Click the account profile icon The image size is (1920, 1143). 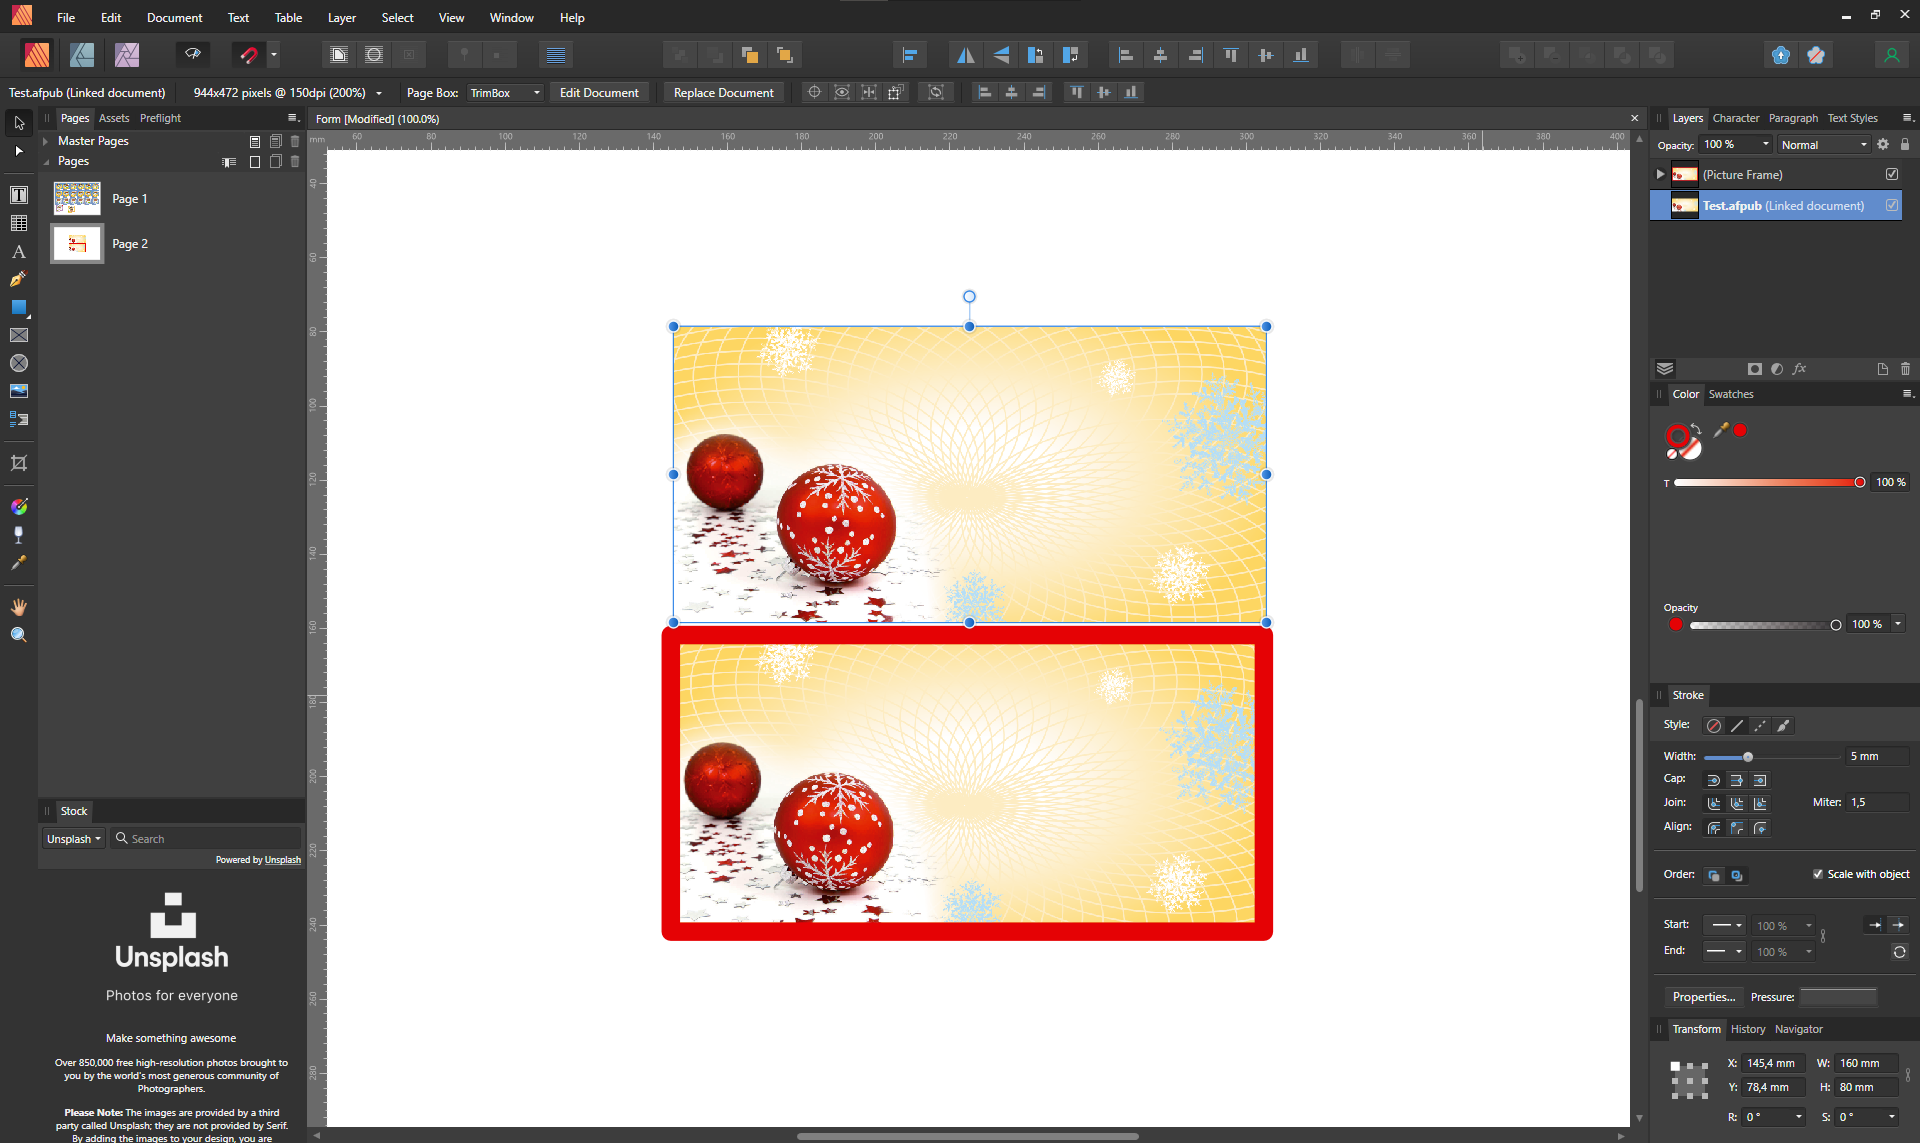(x=1891, y=55)
